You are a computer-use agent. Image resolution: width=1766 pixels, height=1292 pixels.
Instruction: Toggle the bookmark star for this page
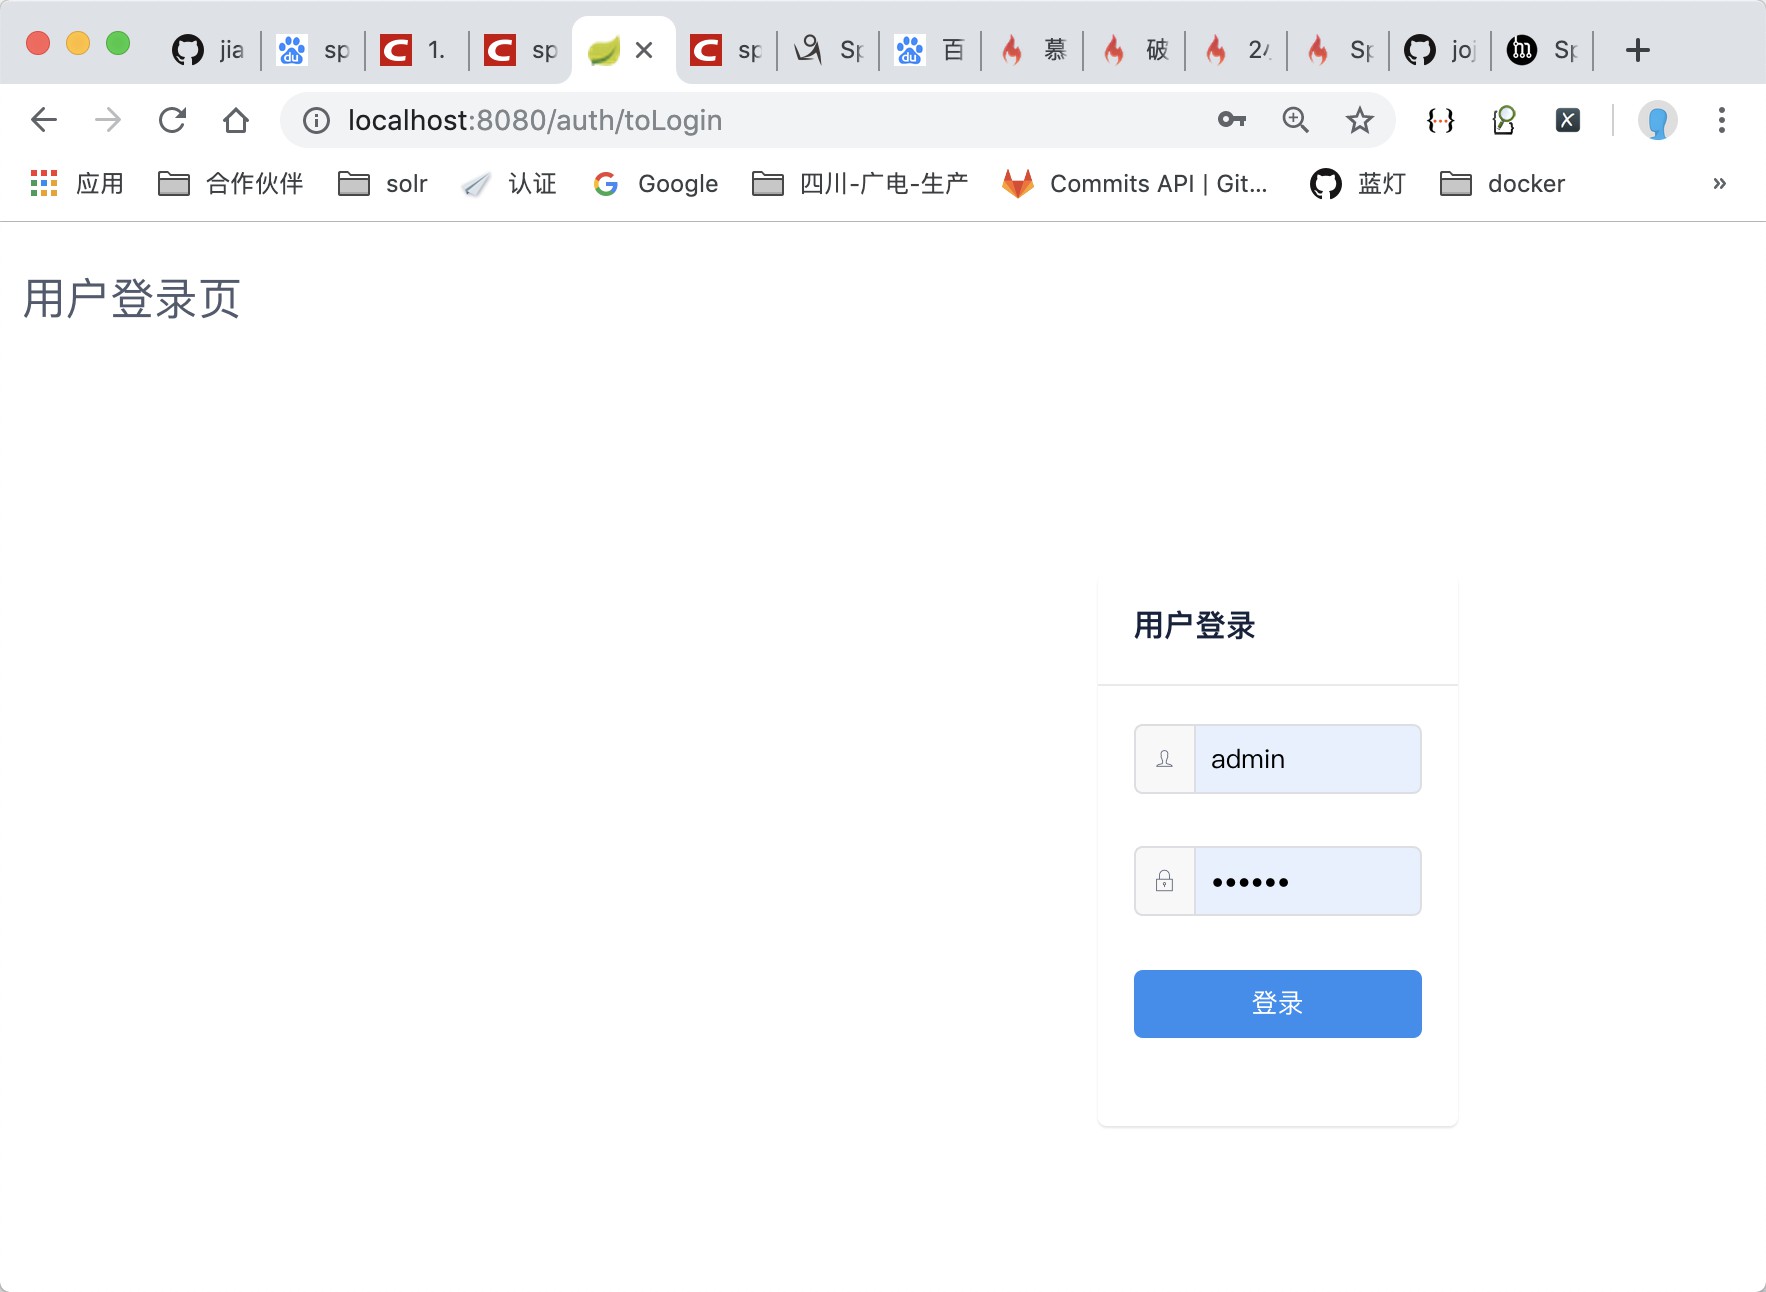(1359, 120)
